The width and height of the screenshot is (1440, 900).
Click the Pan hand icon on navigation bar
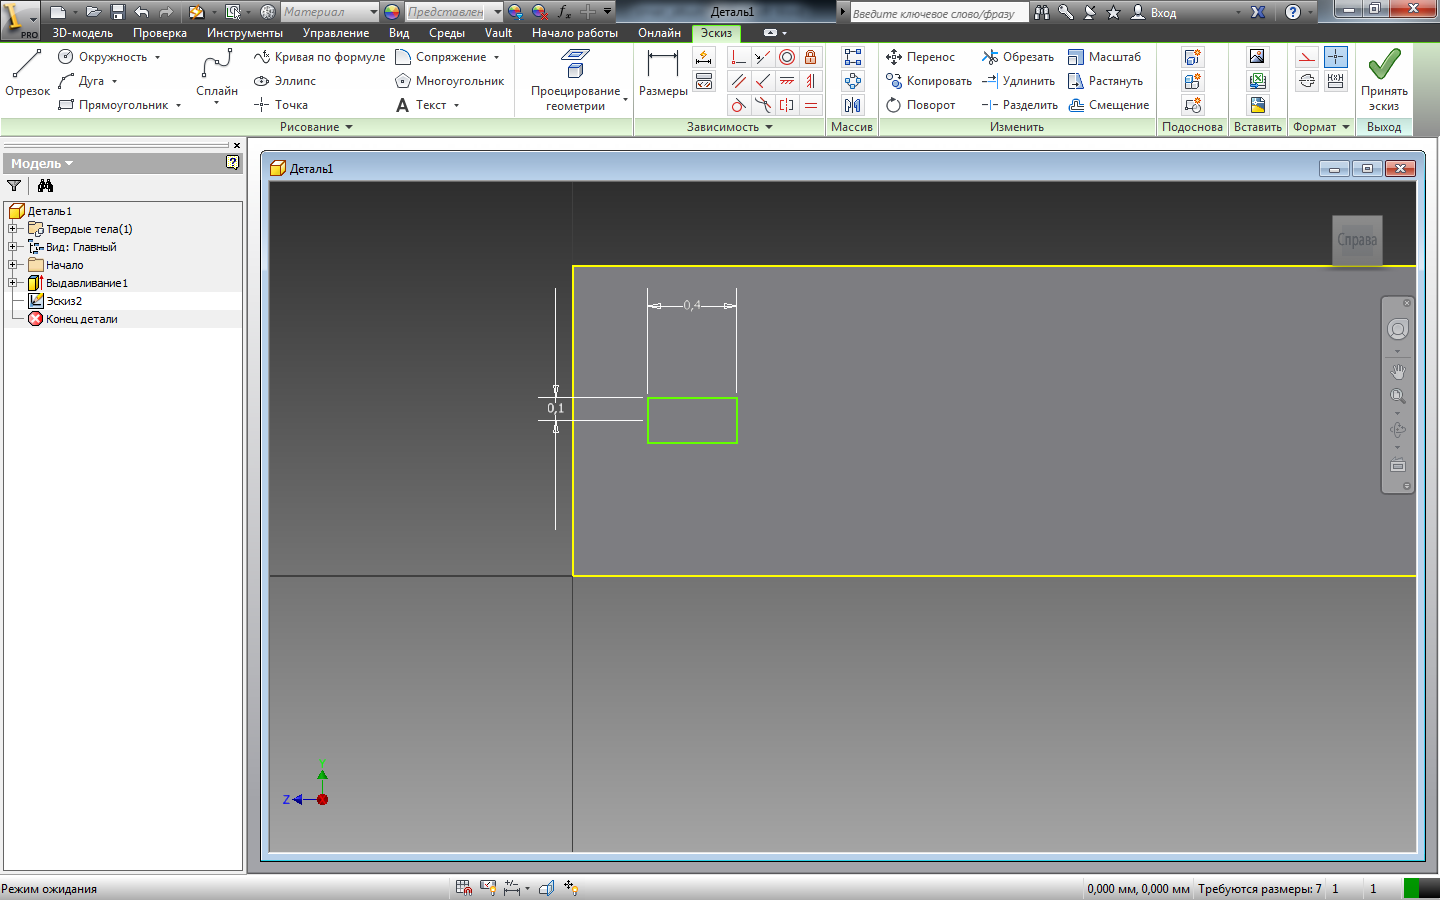pos(1398,371)
